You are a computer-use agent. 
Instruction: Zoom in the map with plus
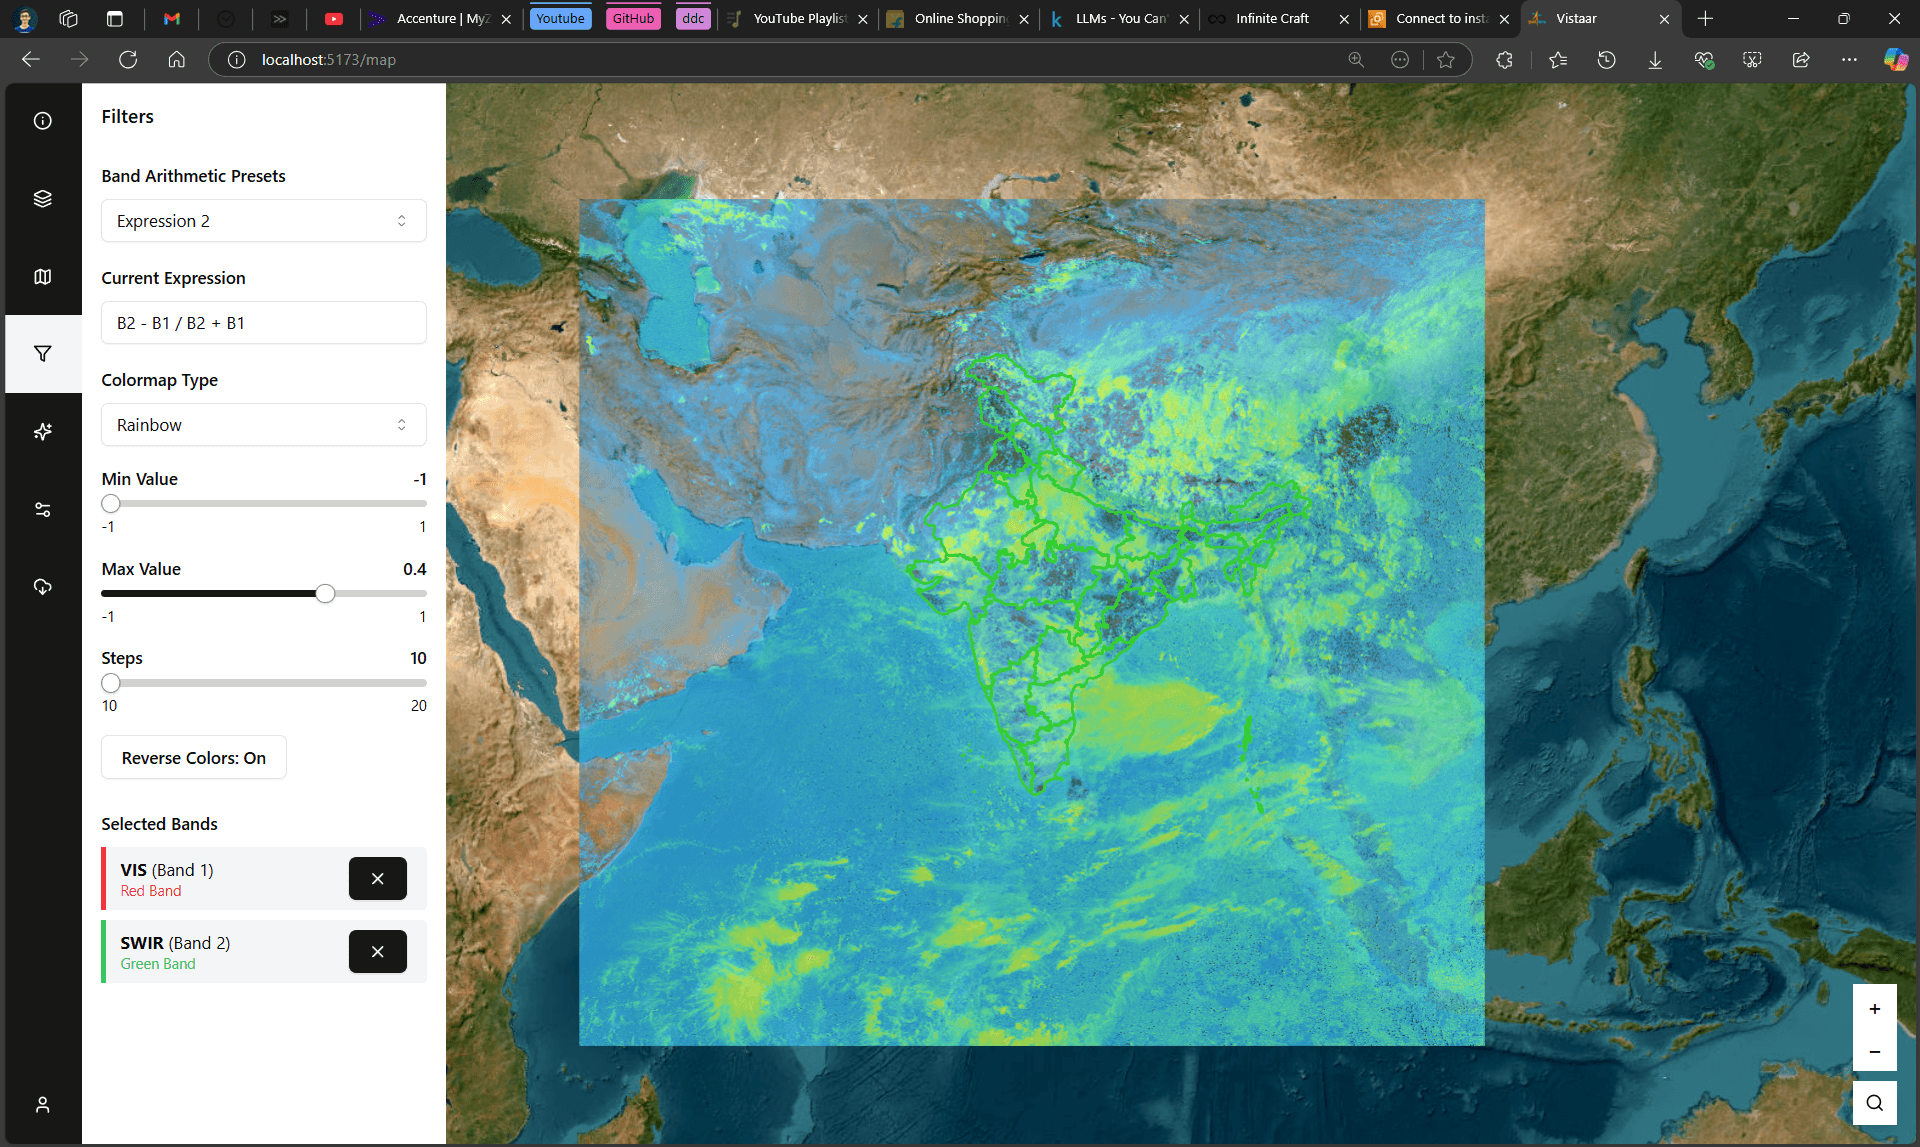click(x=1874, y=1009)
